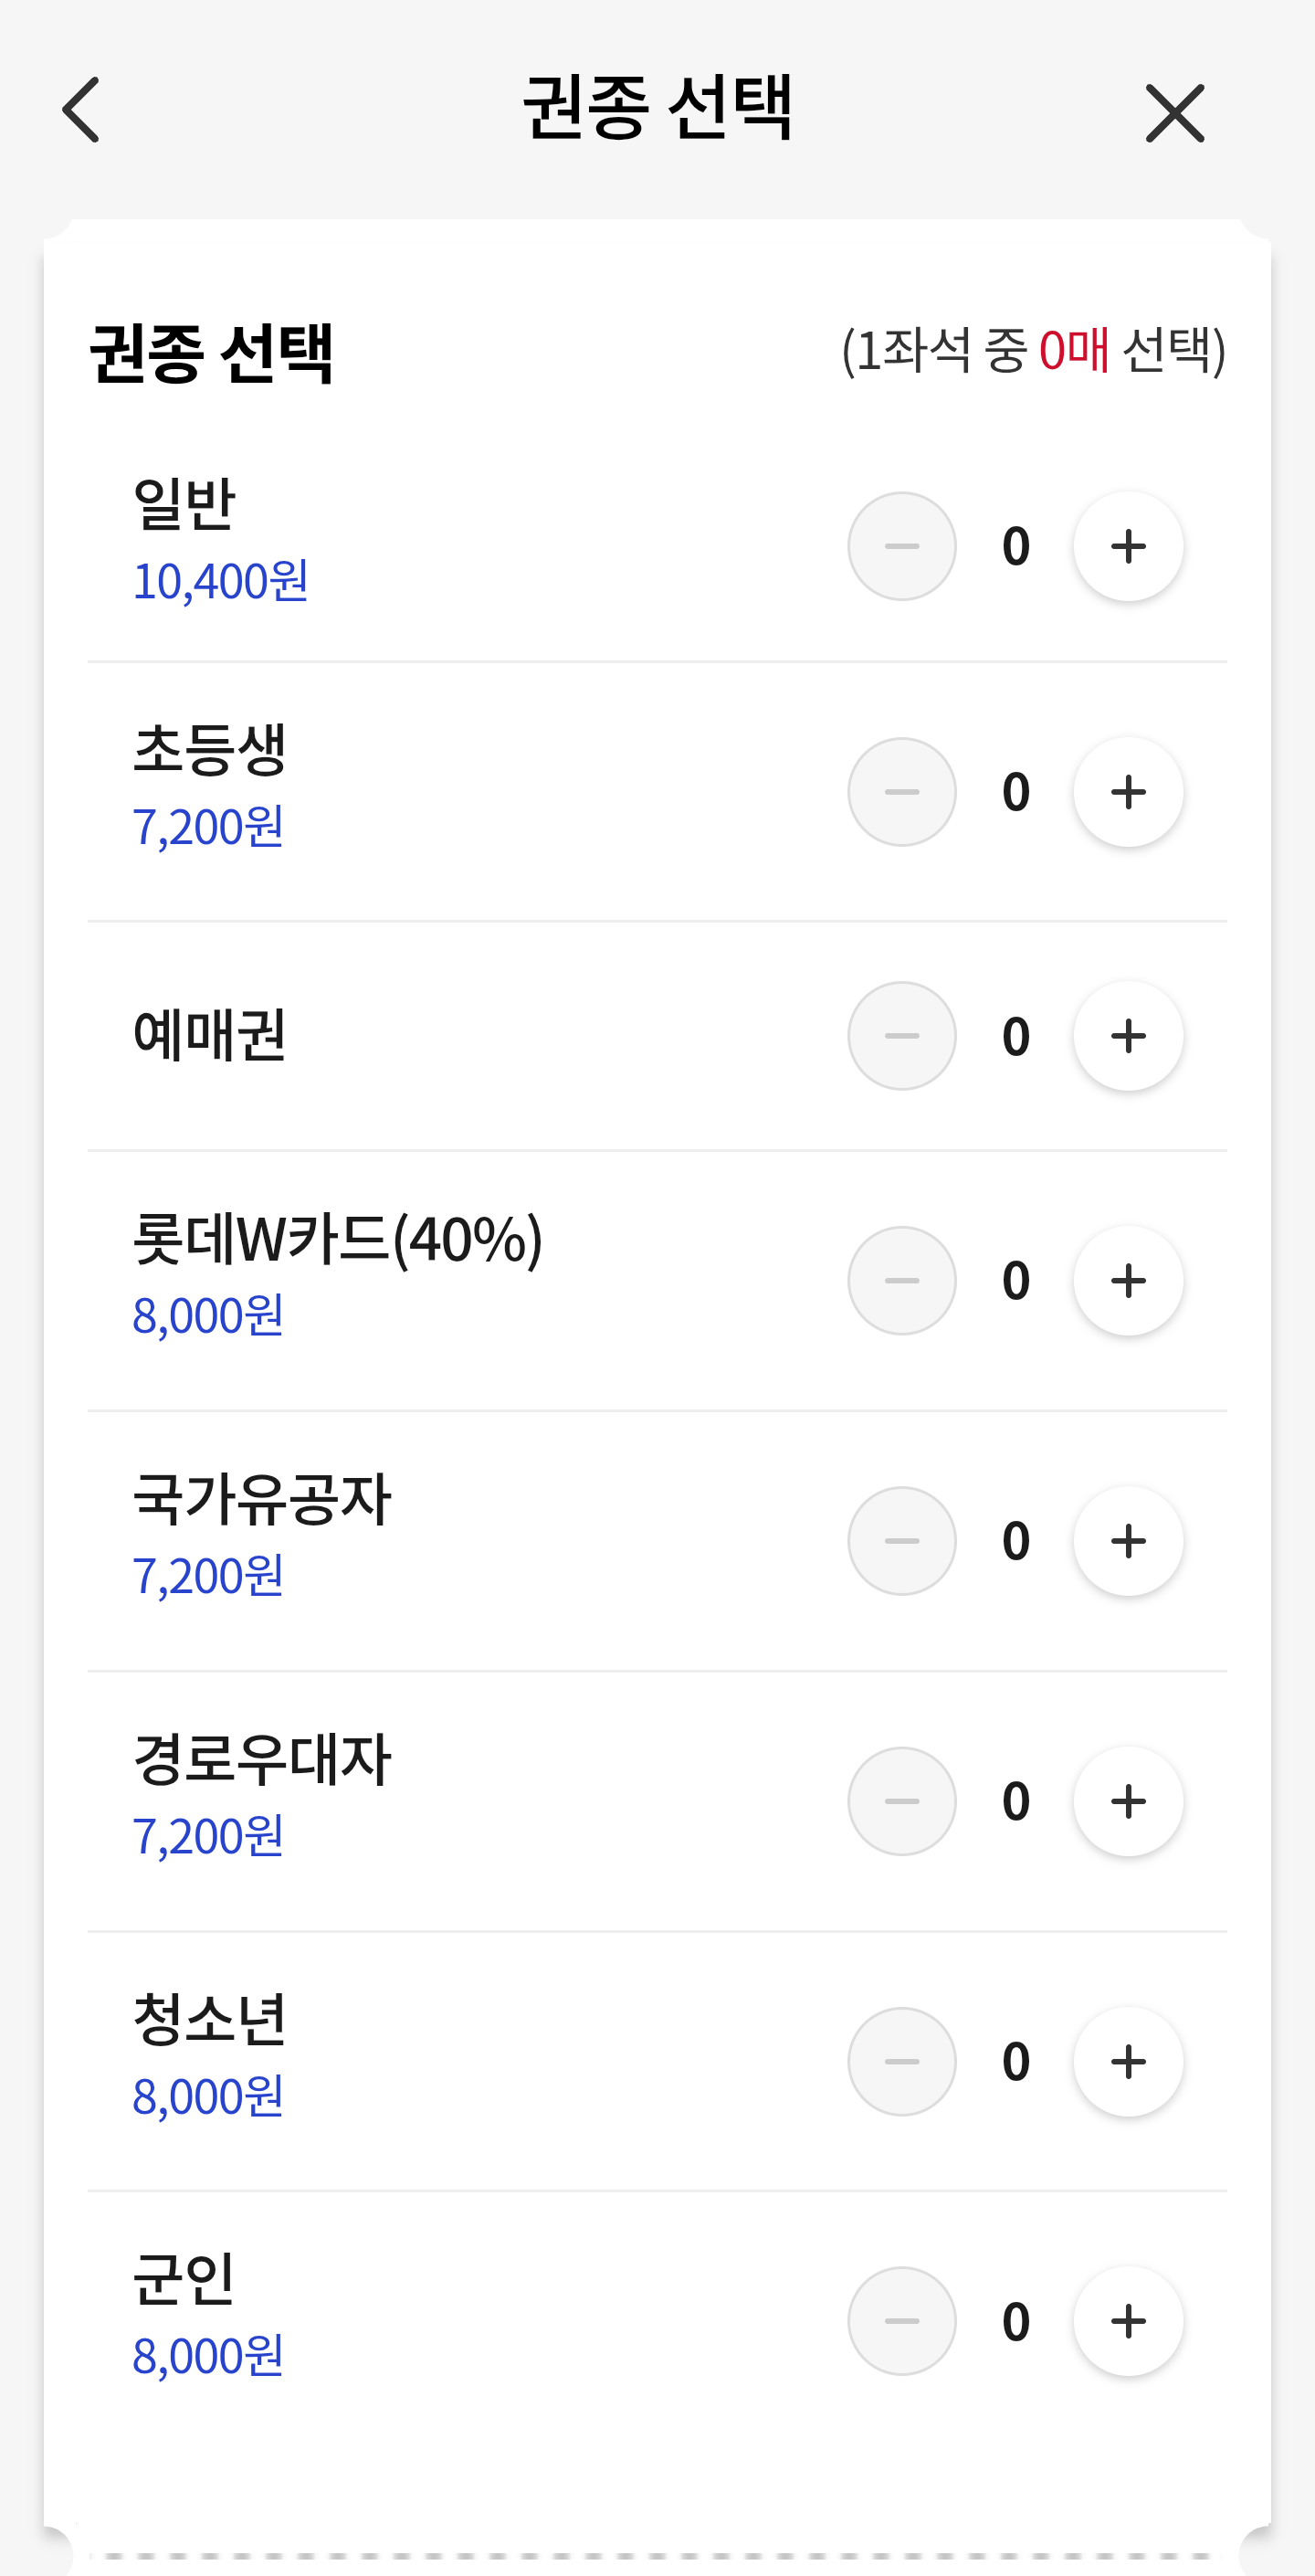Add a 군인 ticket

1128,2321
